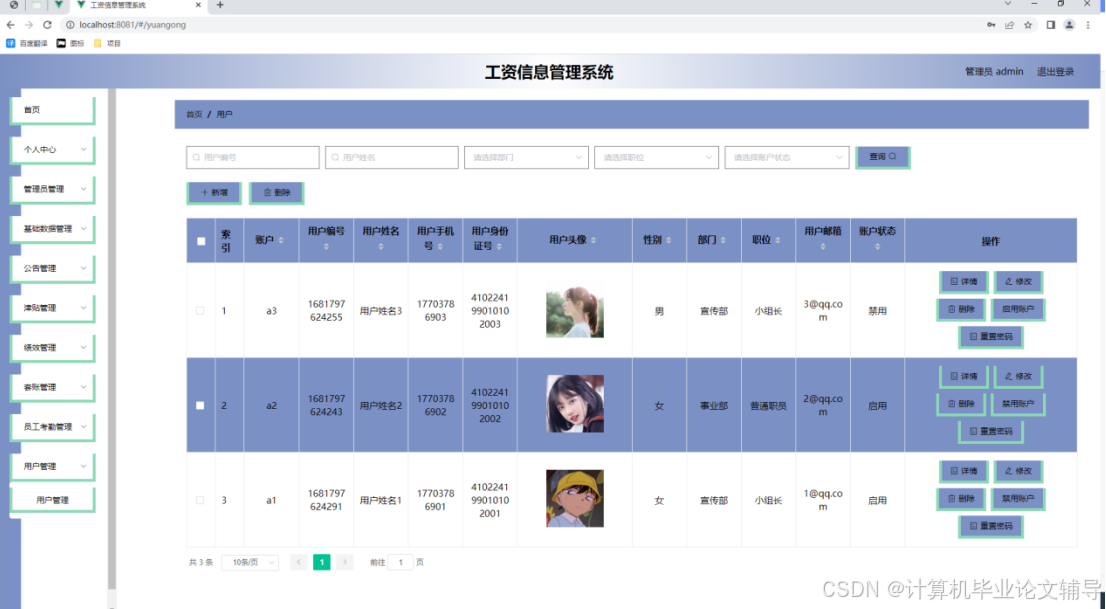Image resolution: width=1106 pixels, height=609 pixels.
Task: Open the 请选择账户状态 account status dropdown
Action: click(x=786, y=157)
